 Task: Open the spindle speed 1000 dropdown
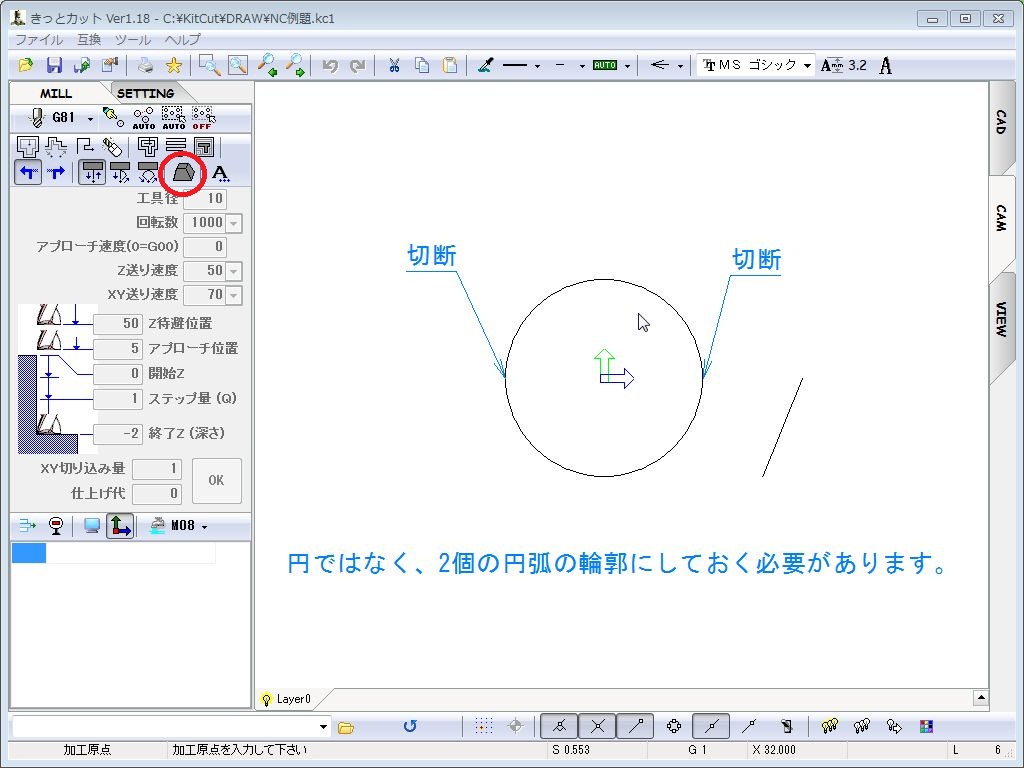pos(234,223)
